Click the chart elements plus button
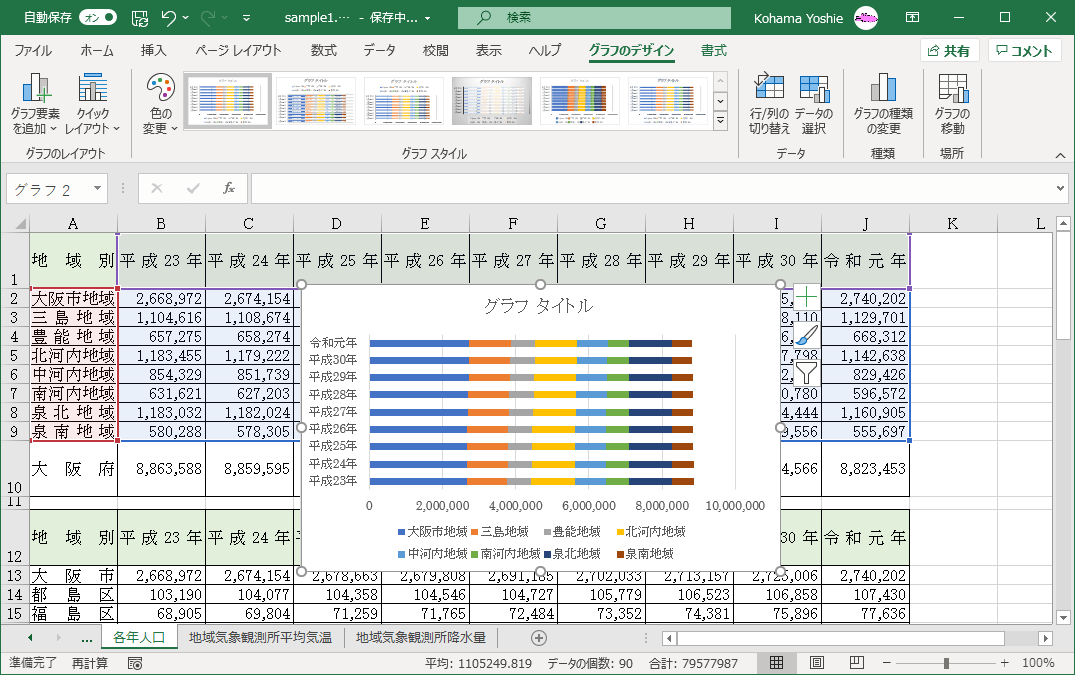Viewport: 1075px width, 675px height. point(806,297)
